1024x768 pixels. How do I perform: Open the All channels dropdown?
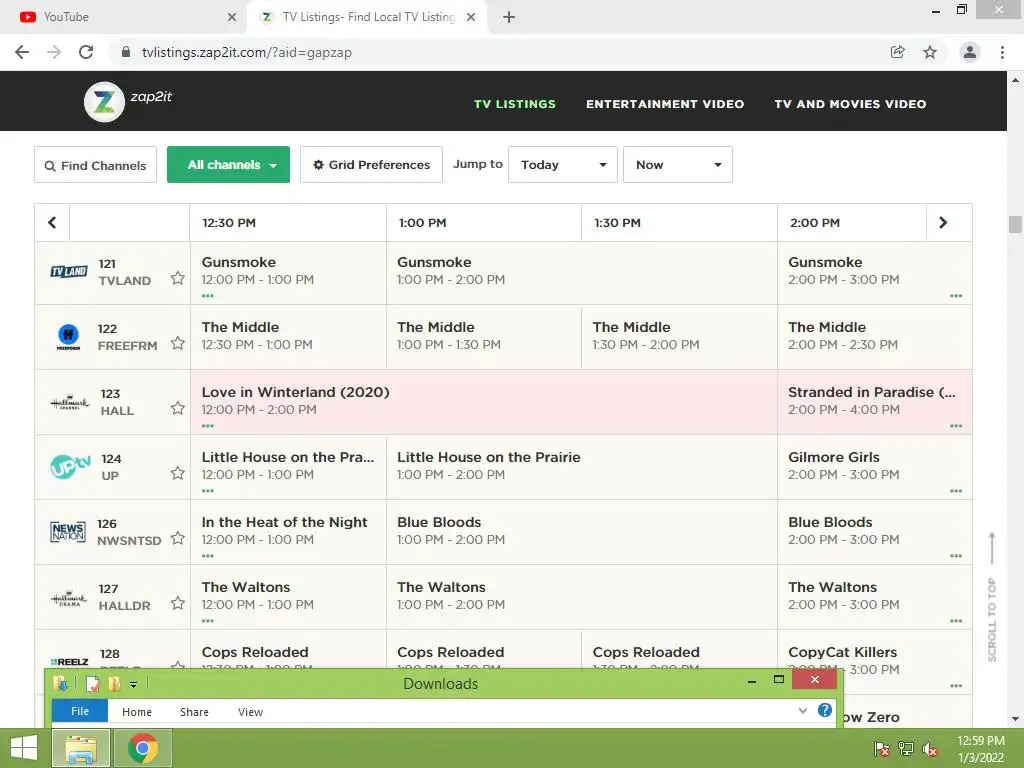coord(229,165)
